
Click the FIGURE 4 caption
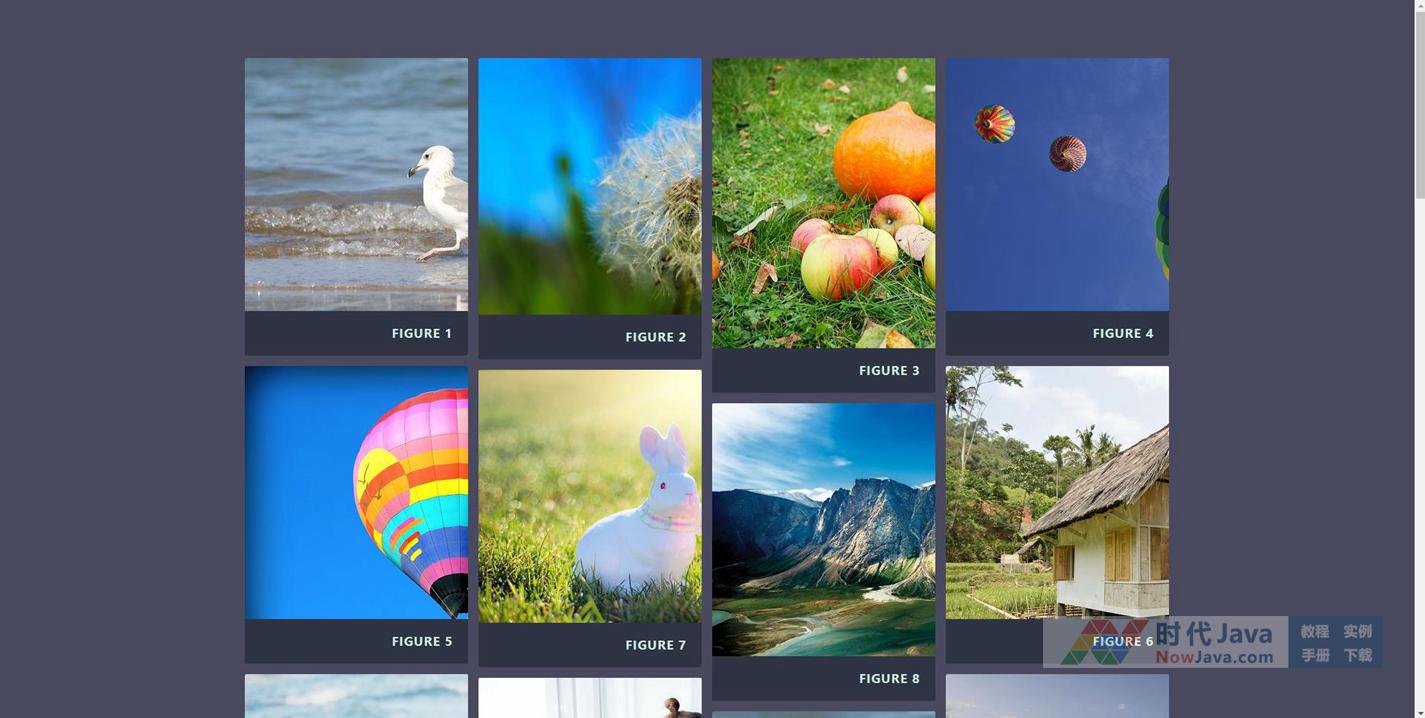(1123, 333)
